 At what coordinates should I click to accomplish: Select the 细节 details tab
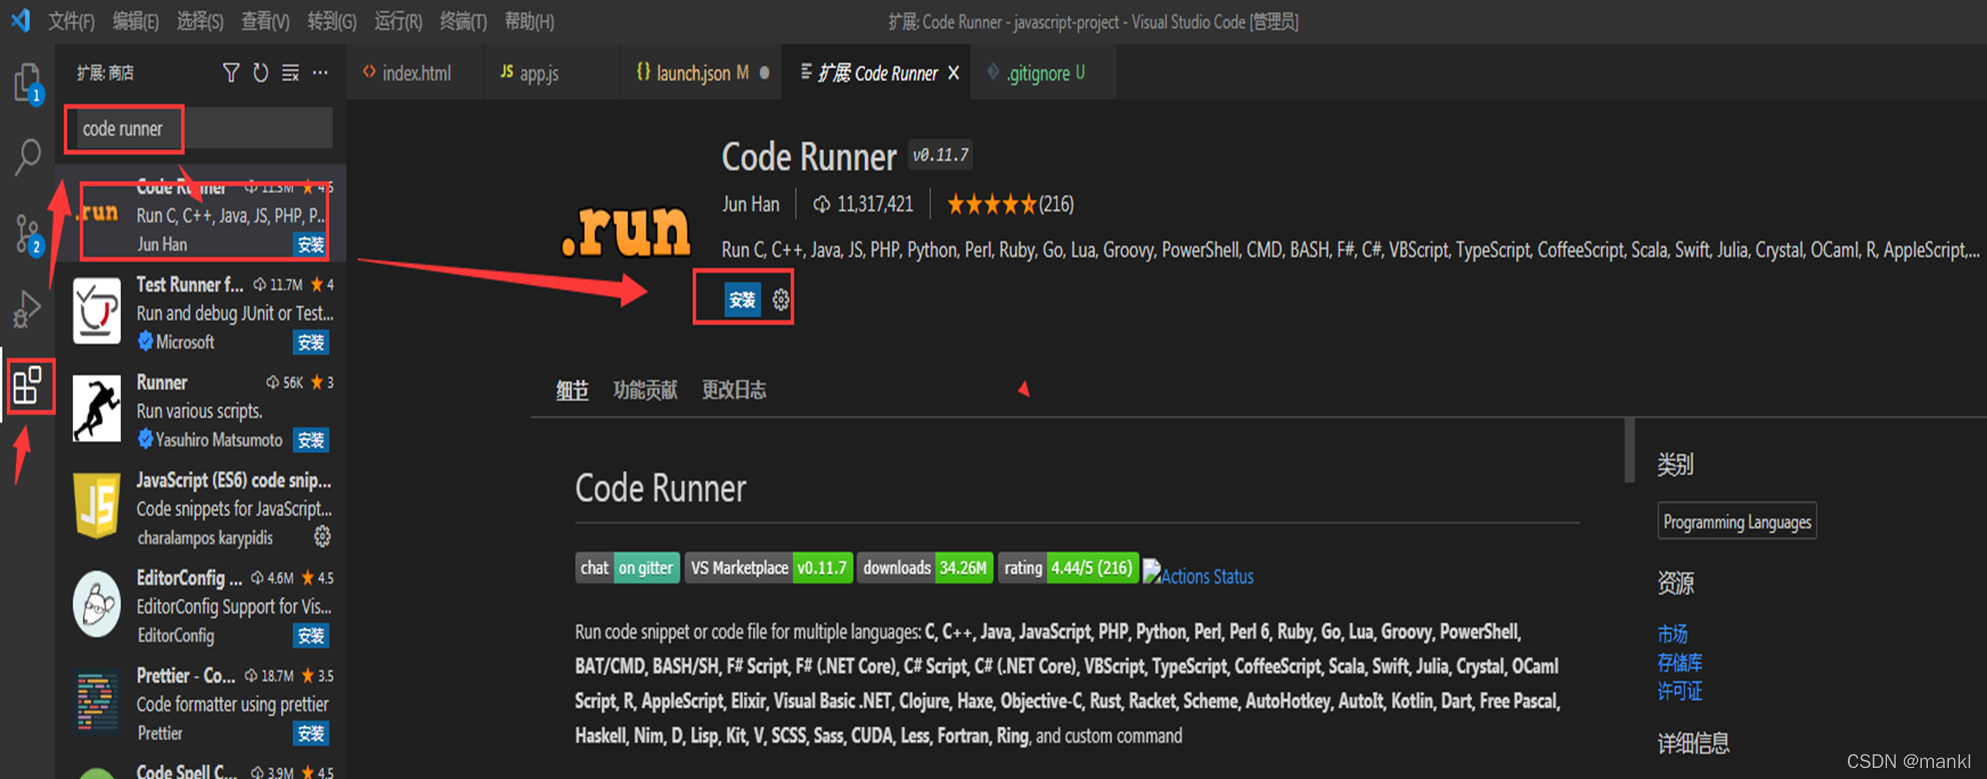(x=572, y=390)
